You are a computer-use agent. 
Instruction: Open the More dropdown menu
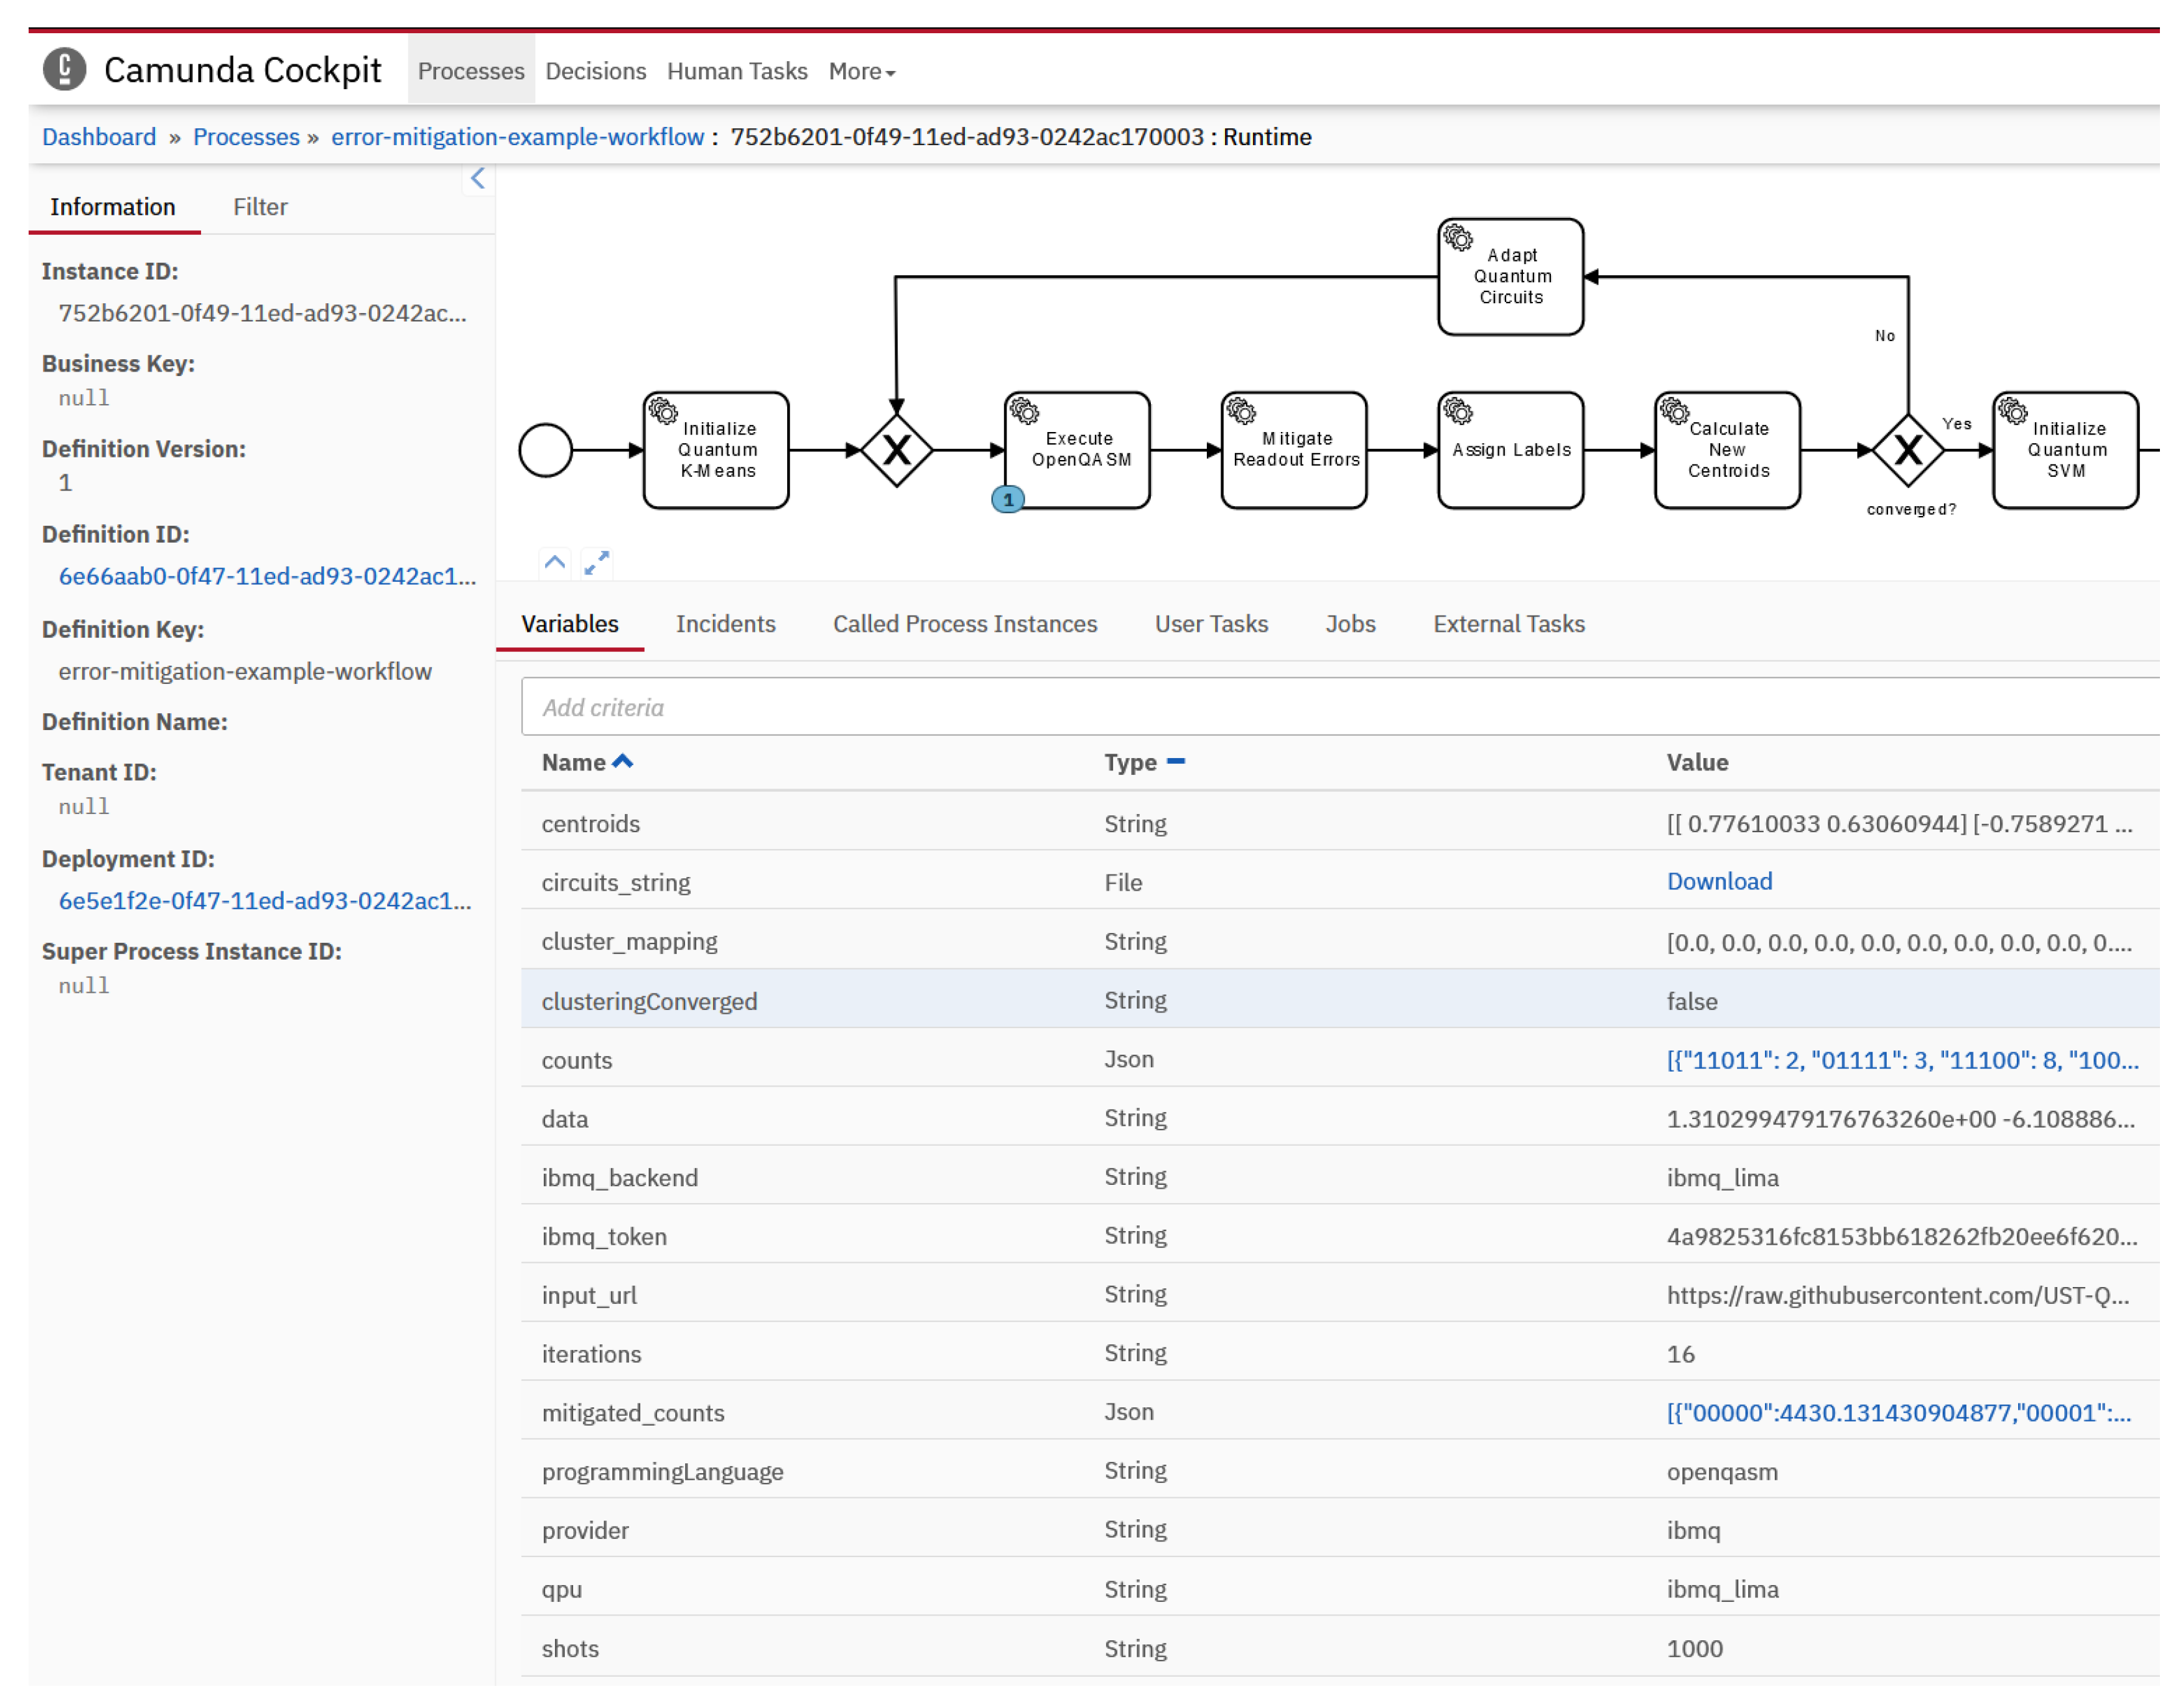coord(861,71)
